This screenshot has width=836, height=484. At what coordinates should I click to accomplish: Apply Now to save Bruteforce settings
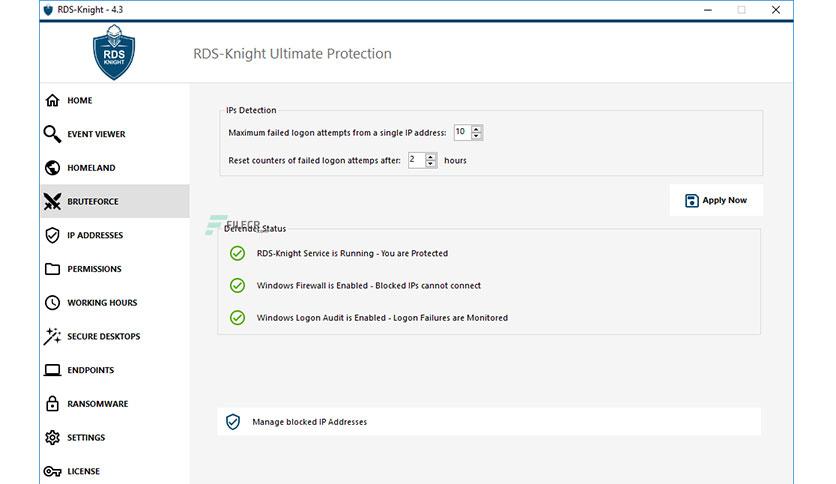pos(716,200)
